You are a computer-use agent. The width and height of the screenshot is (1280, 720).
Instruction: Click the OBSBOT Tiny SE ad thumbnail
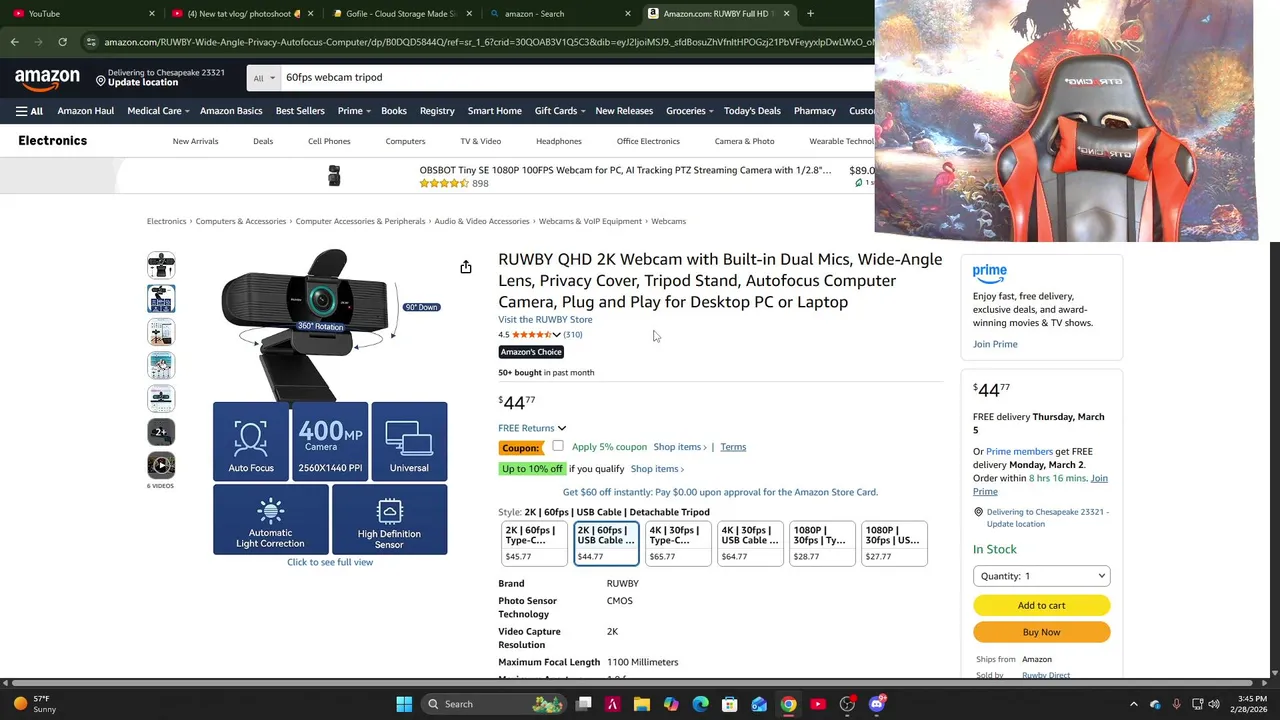pyautogui.click(x=334, y=176)
